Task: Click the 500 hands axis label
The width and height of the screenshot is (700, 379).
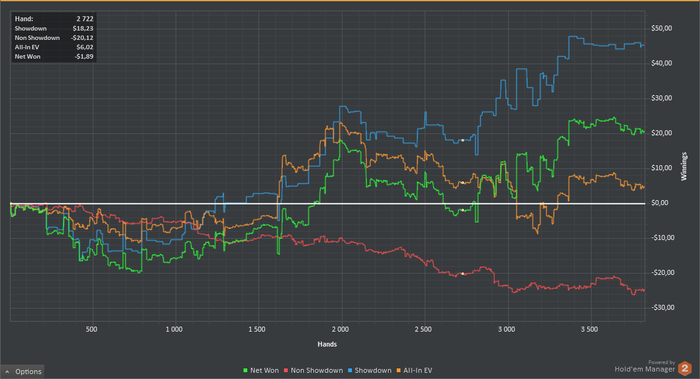Action: pos(91,329)
